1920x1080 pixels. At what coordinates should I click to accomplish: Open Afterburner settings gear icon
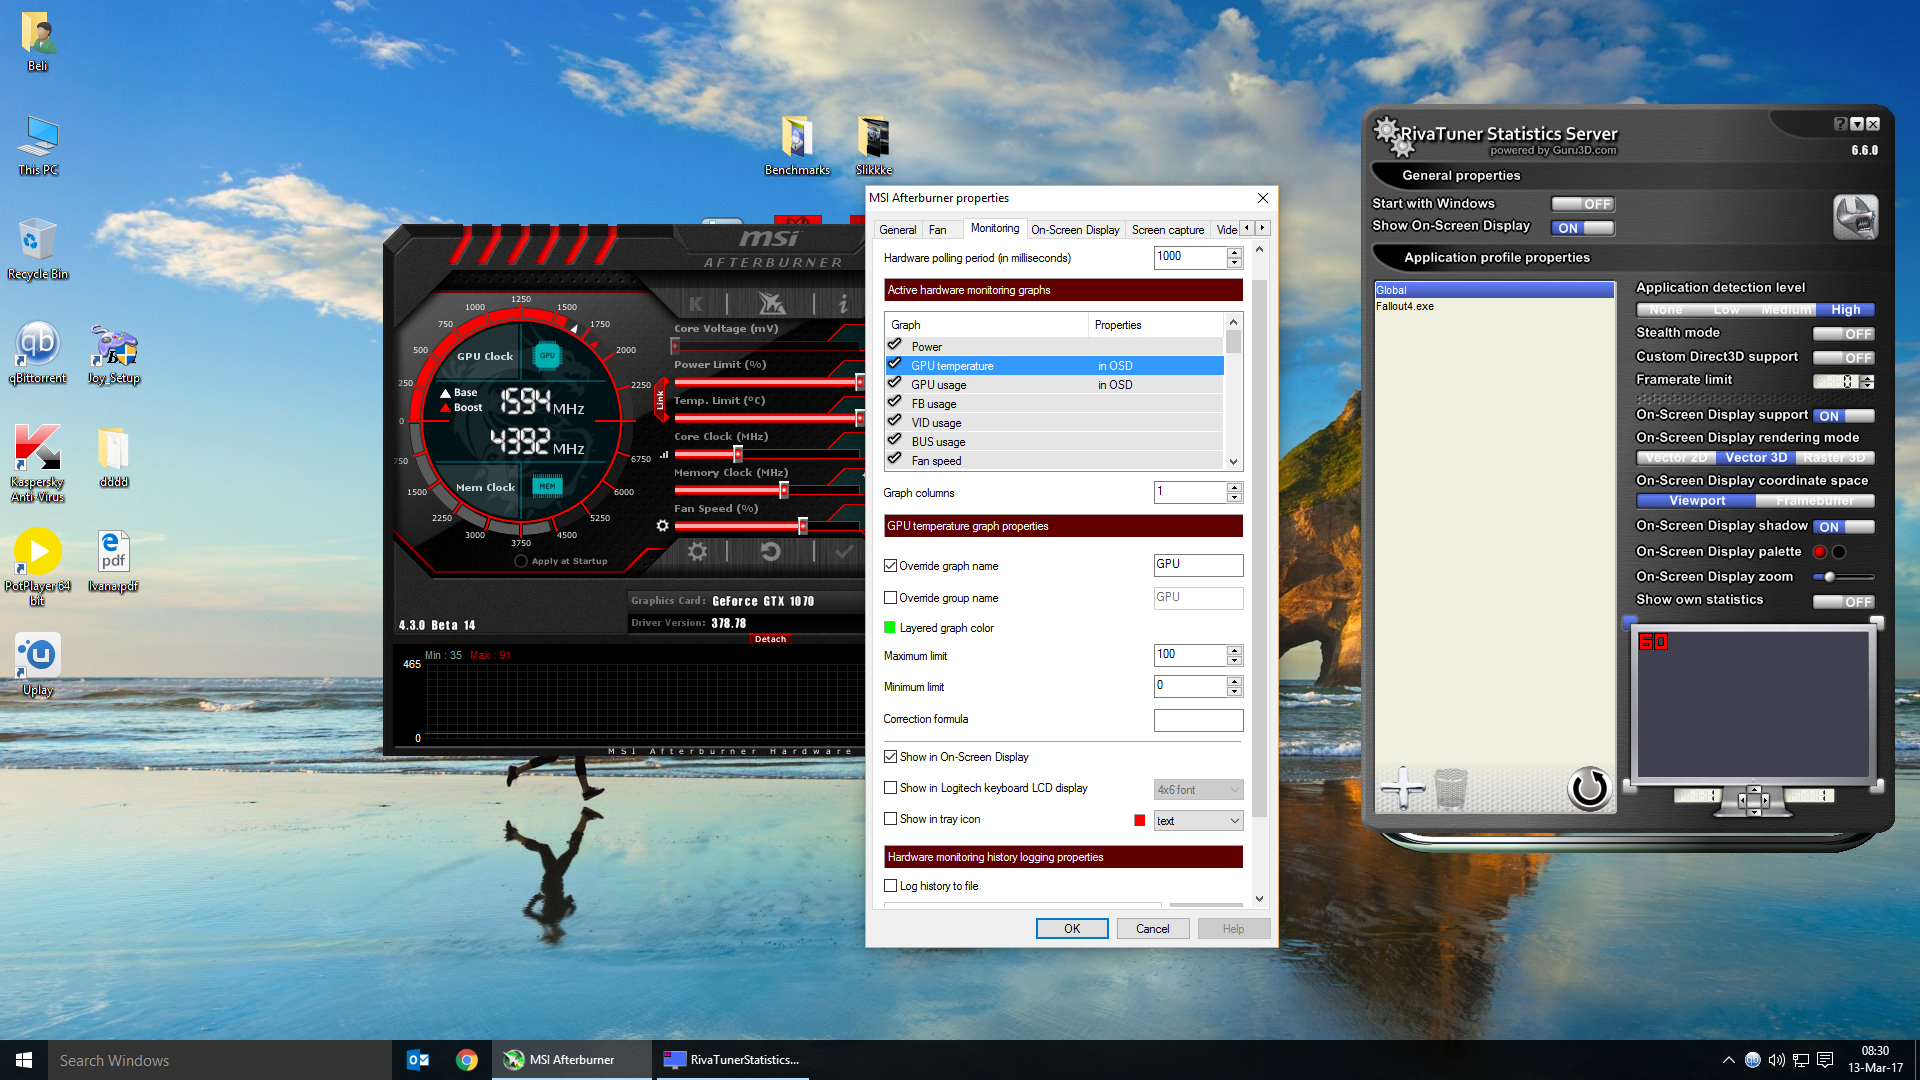pos(697,551)
